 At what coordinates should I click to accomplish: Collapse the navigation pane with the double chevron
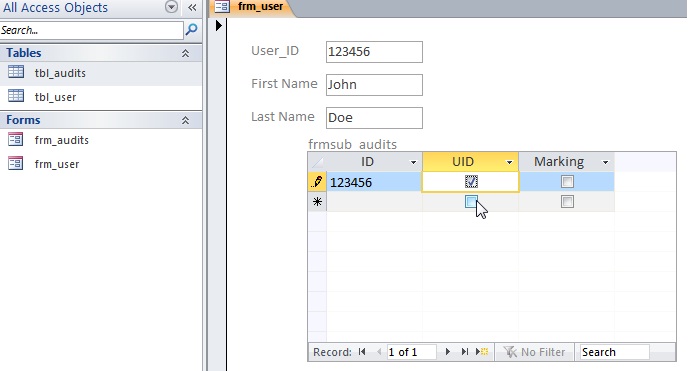(x=192, y=7)
